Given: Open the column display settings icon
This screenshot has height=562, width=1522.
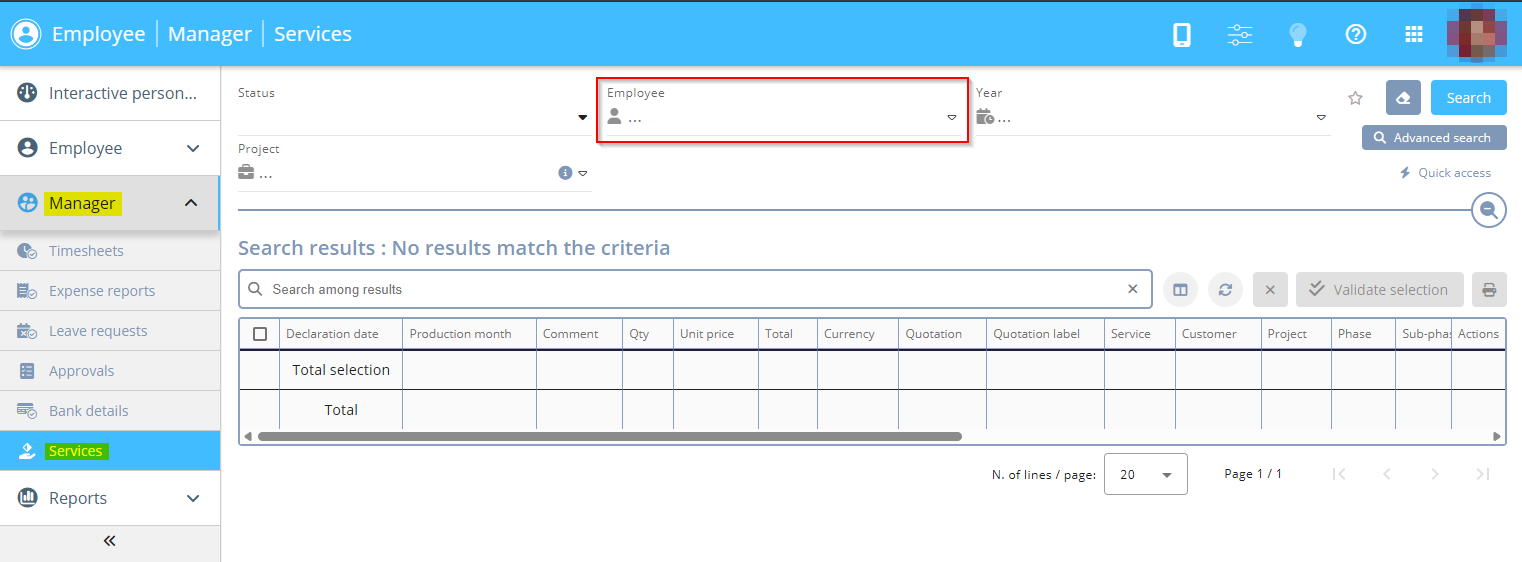Looking at the screenshot, I should [x=1180, y=290].
